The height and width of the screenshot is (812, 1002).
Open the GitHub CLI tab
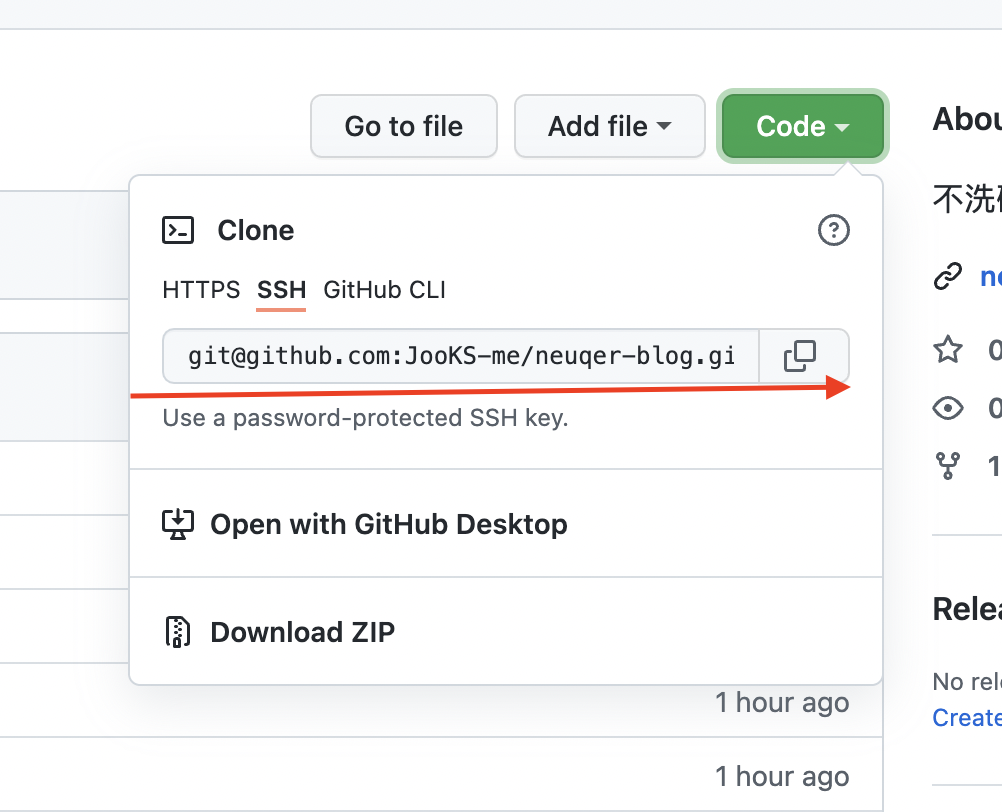[384, 290]
